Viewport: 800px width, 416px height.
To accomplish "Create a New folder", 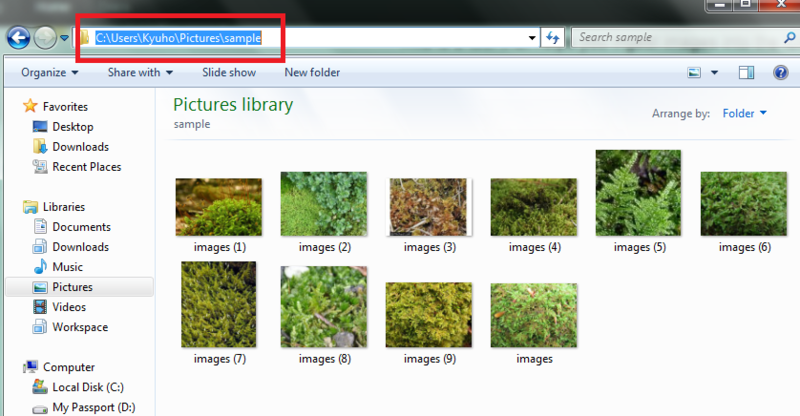I will [312, 72].
